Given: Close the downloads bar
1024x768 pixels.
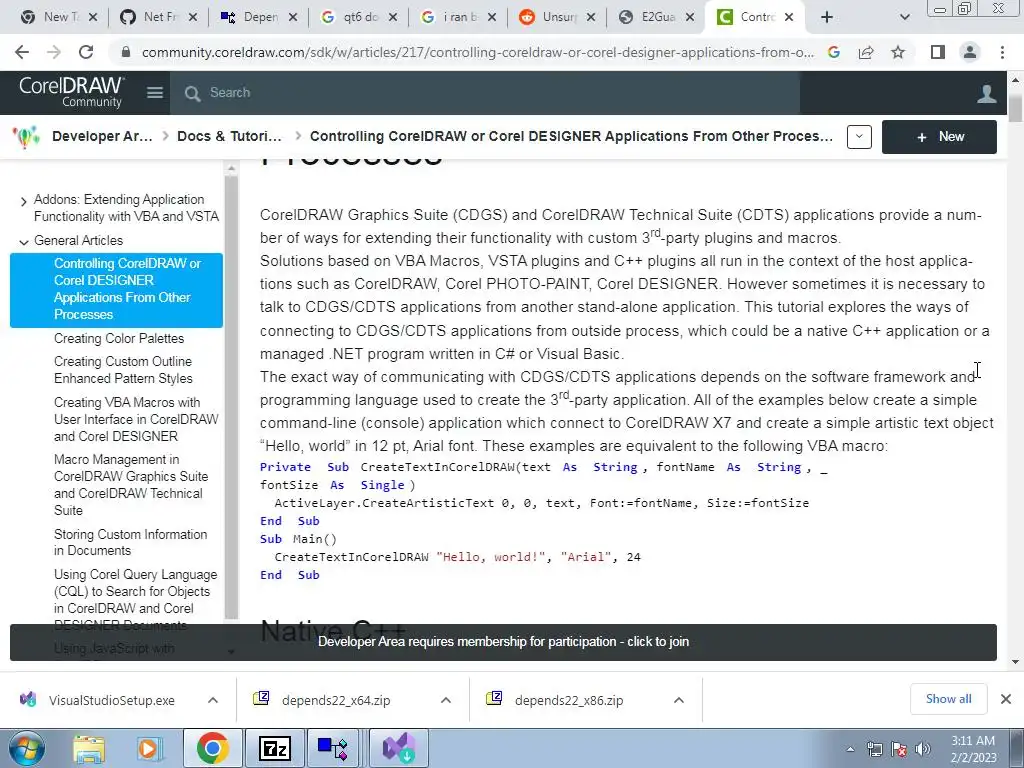Looking at the screenshot, I should [x=1006, y=699].
